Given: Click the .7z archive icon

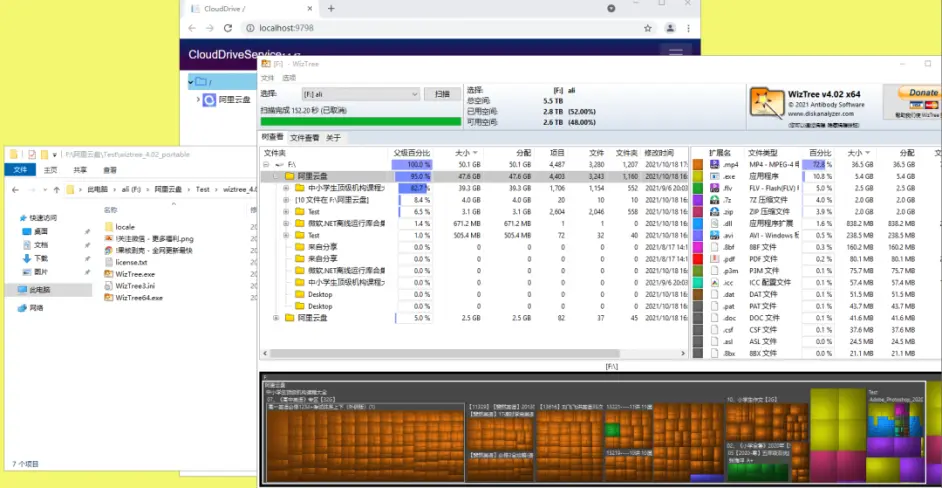Looking at the screenshot, I should pos(714,200).
